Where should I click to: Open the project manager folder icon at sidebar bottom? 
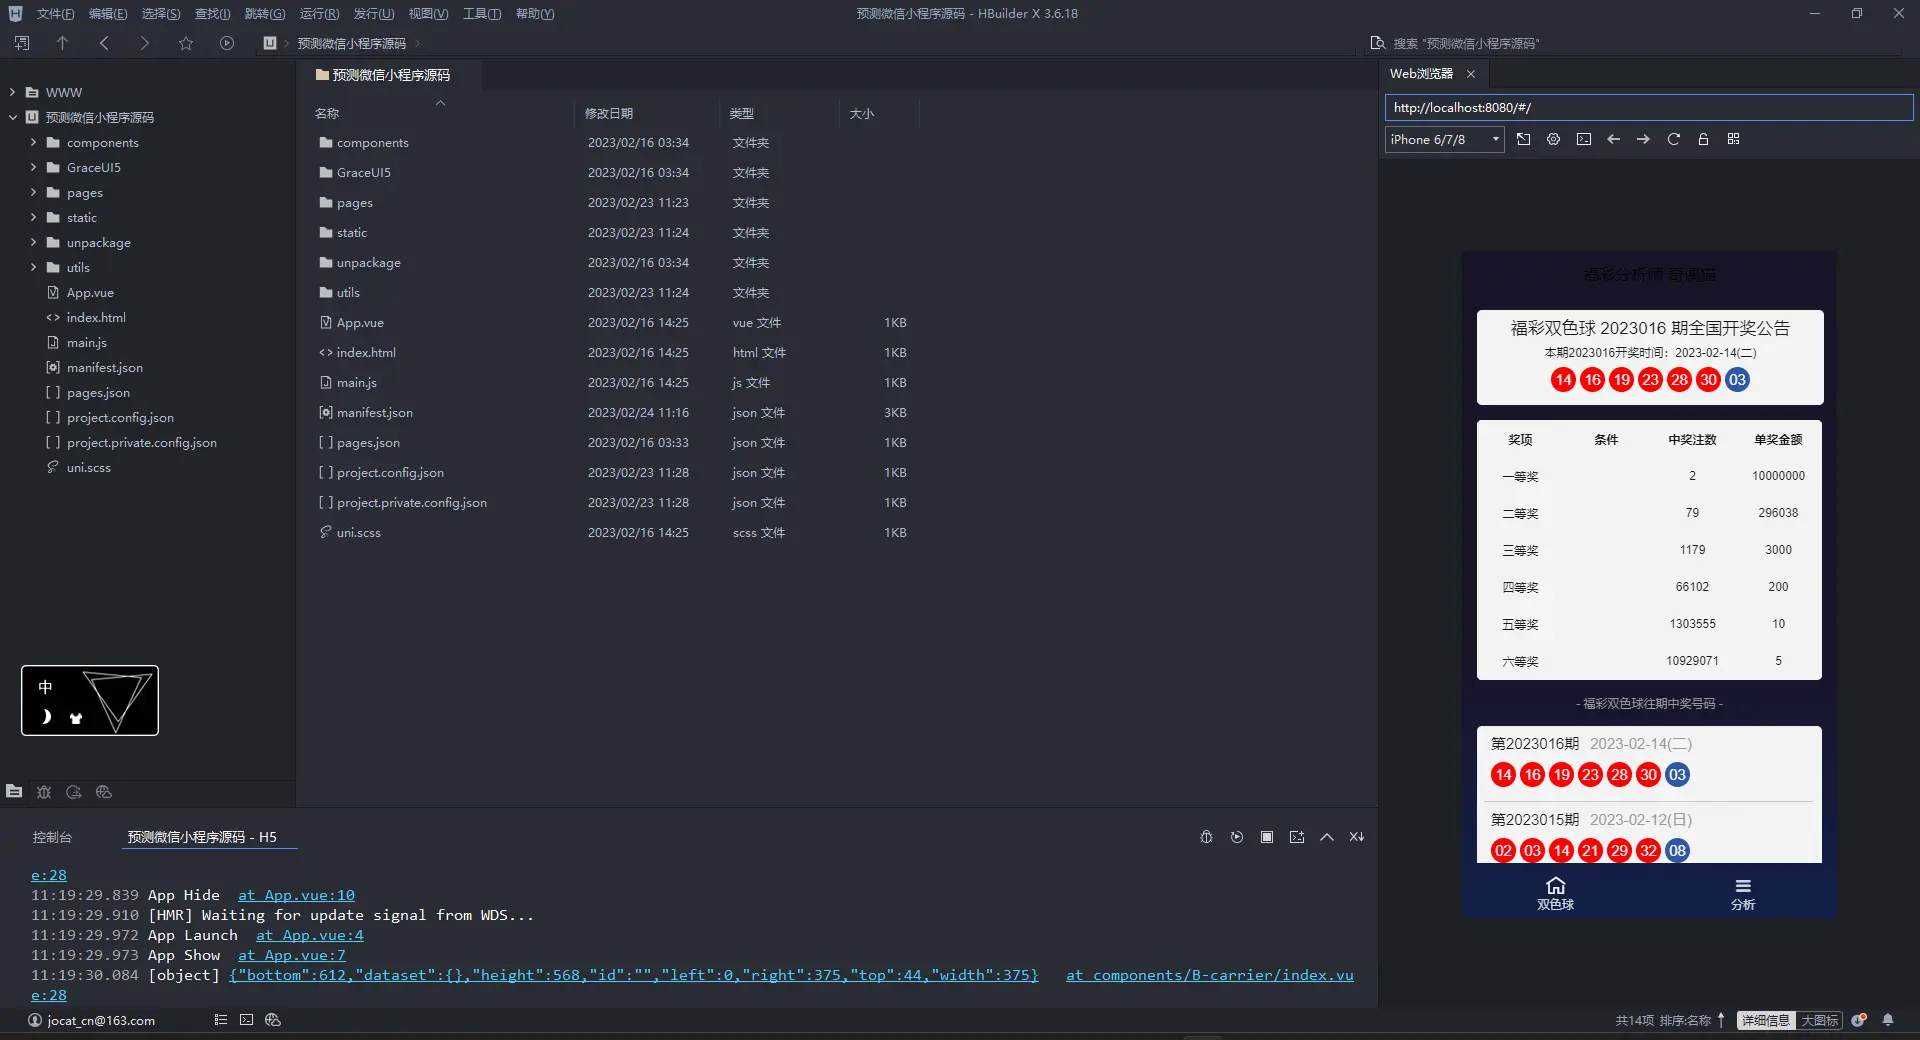[x=14, y=791]
